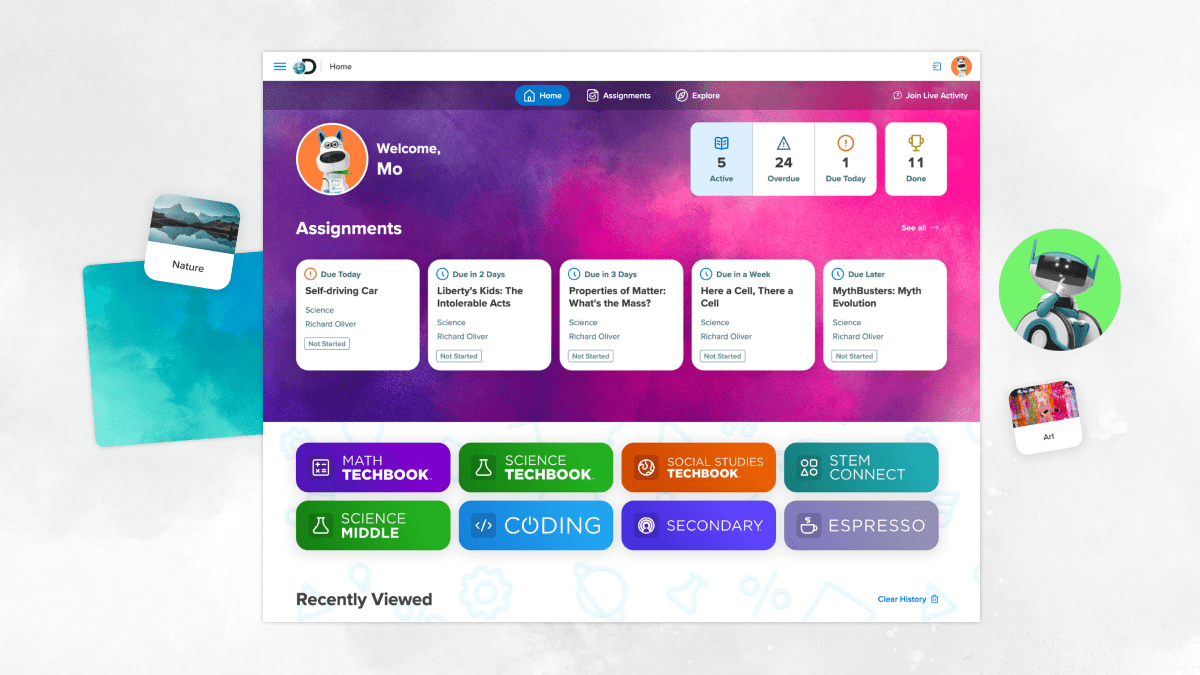Switch to the Assignments tab

619,96
